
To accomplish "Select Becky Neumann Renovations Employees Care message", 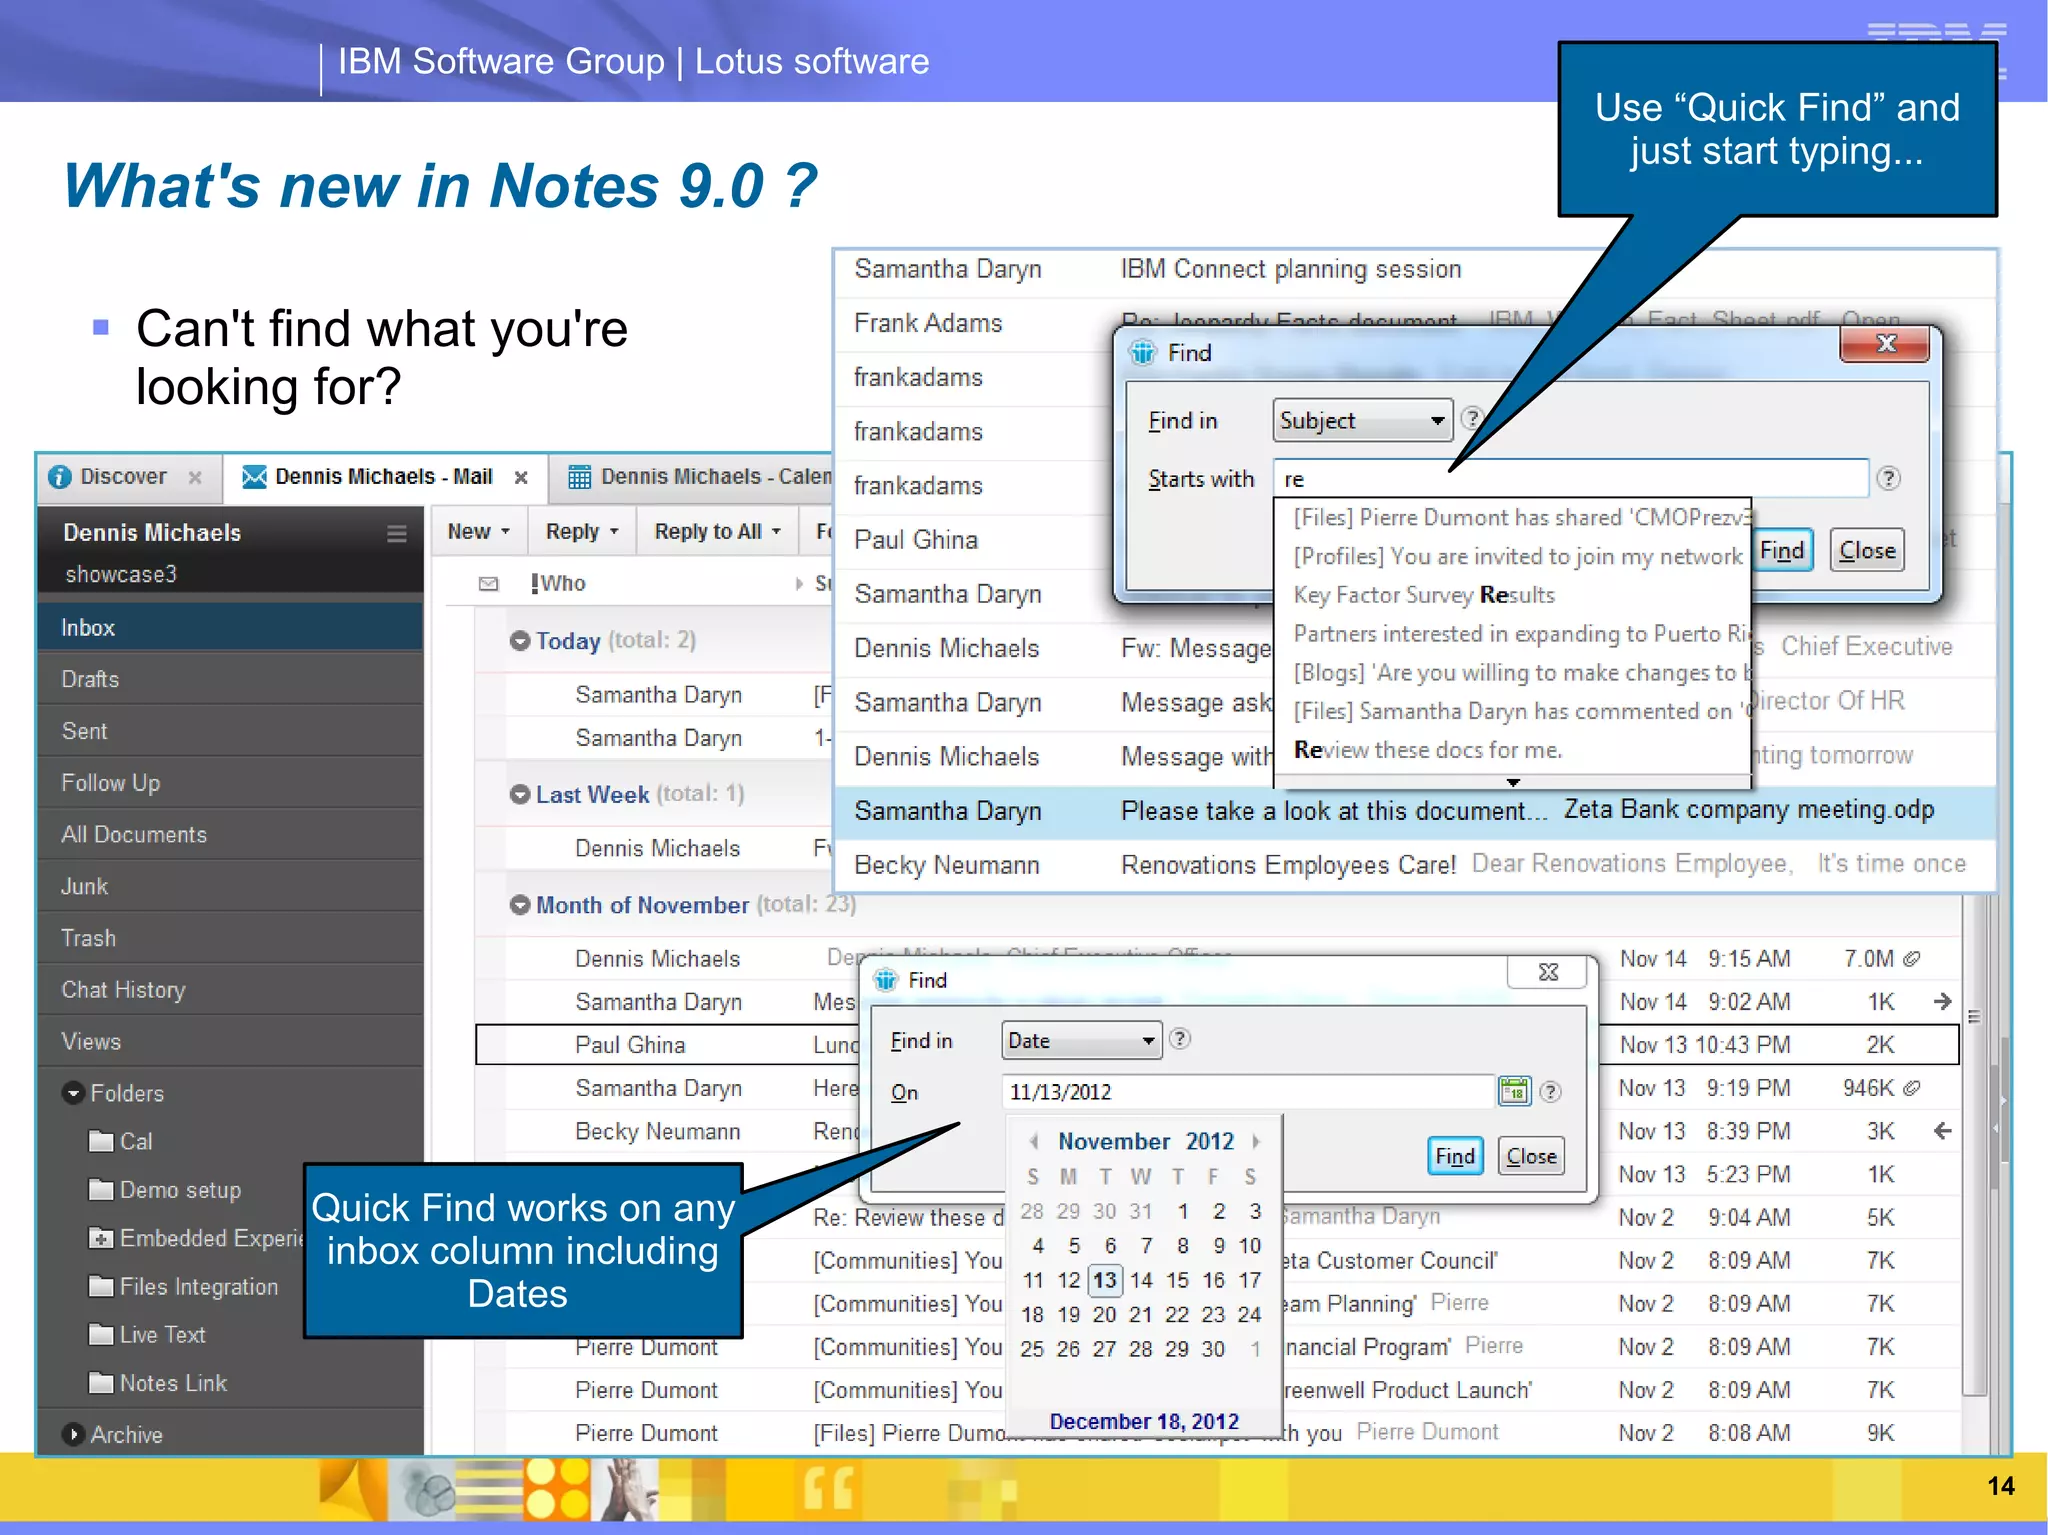I will point(1416,864).
